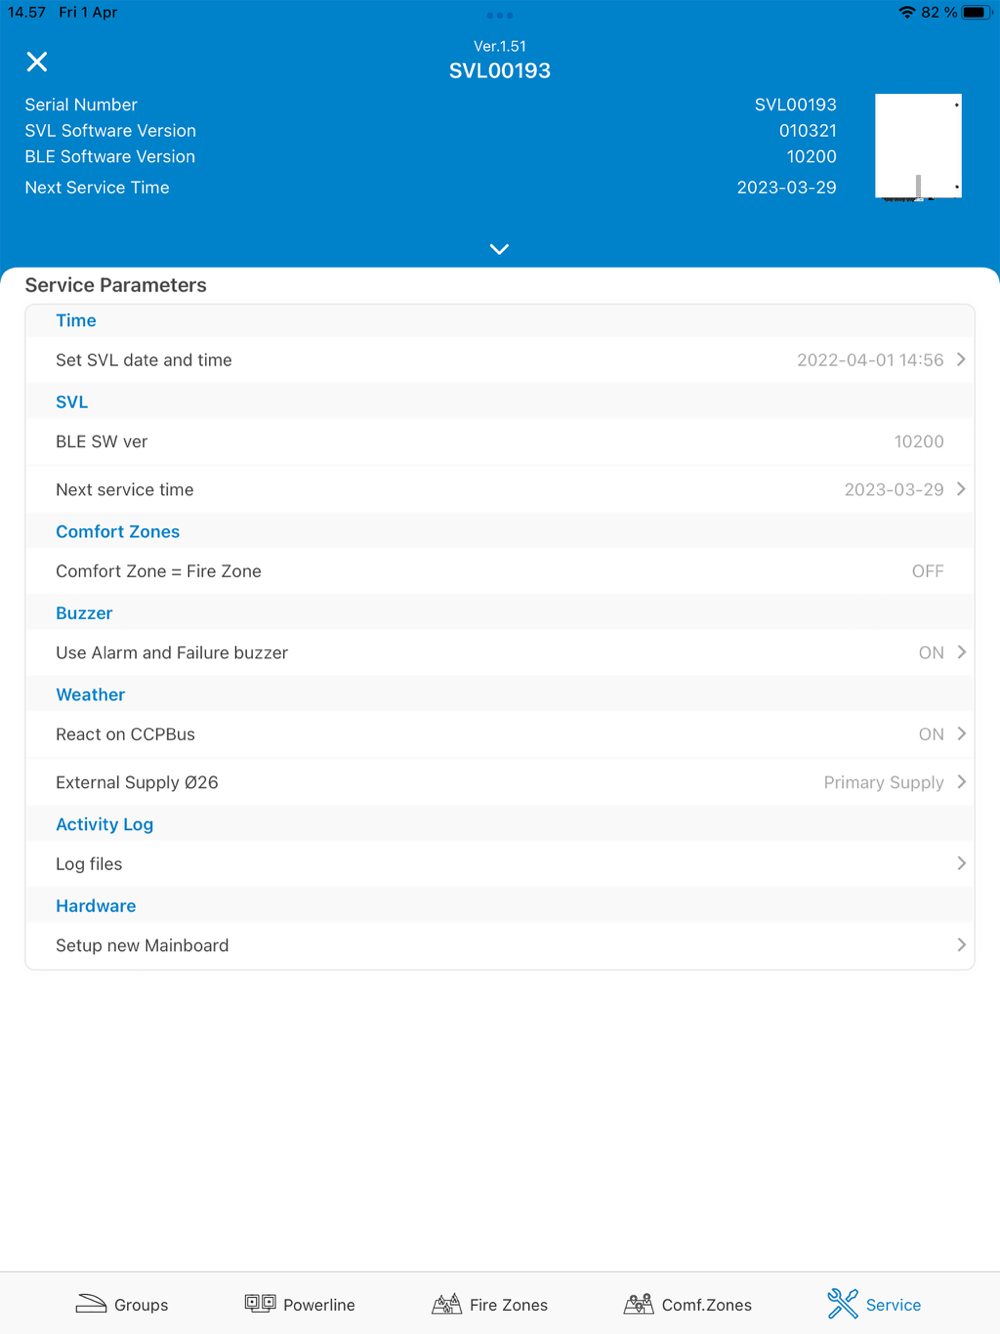
Task: Tap the Service Parameters heading
Action: click(x=116, y=285)
